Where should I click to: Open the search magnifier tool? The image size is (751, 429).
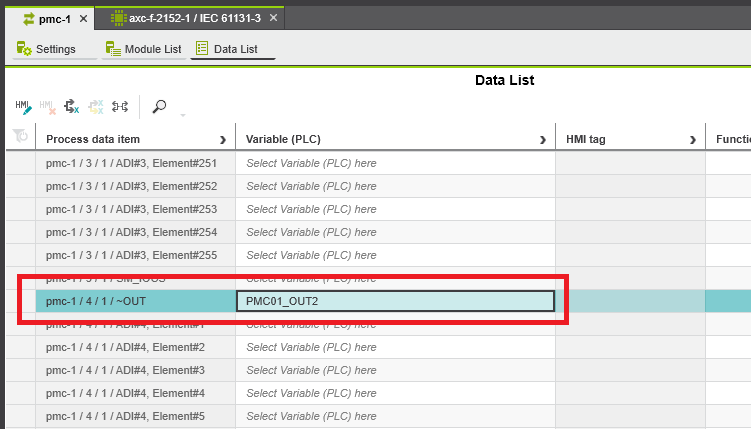(159, 106)
